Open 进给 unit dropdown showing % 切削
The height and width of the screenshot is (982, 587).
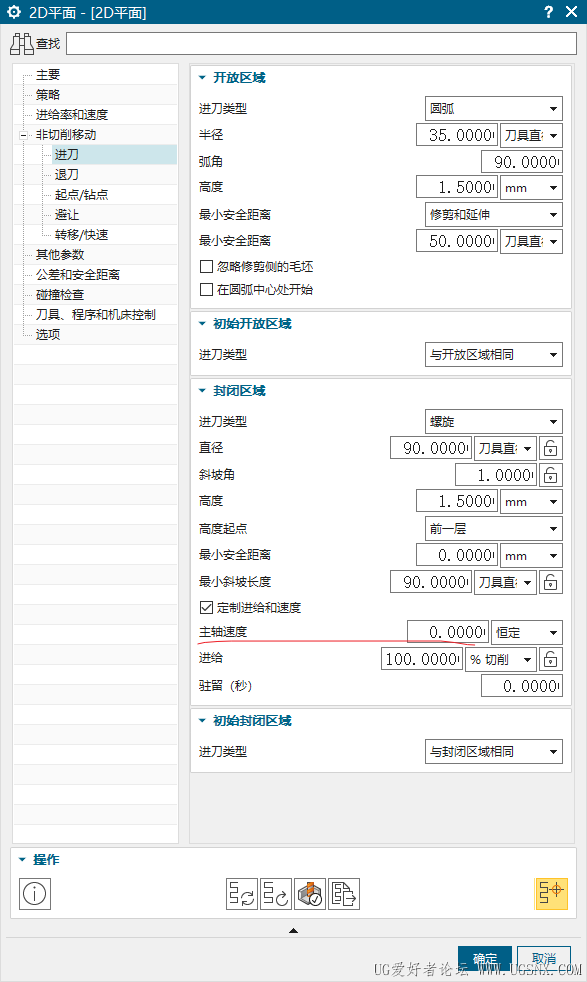[x=501, y=659]
